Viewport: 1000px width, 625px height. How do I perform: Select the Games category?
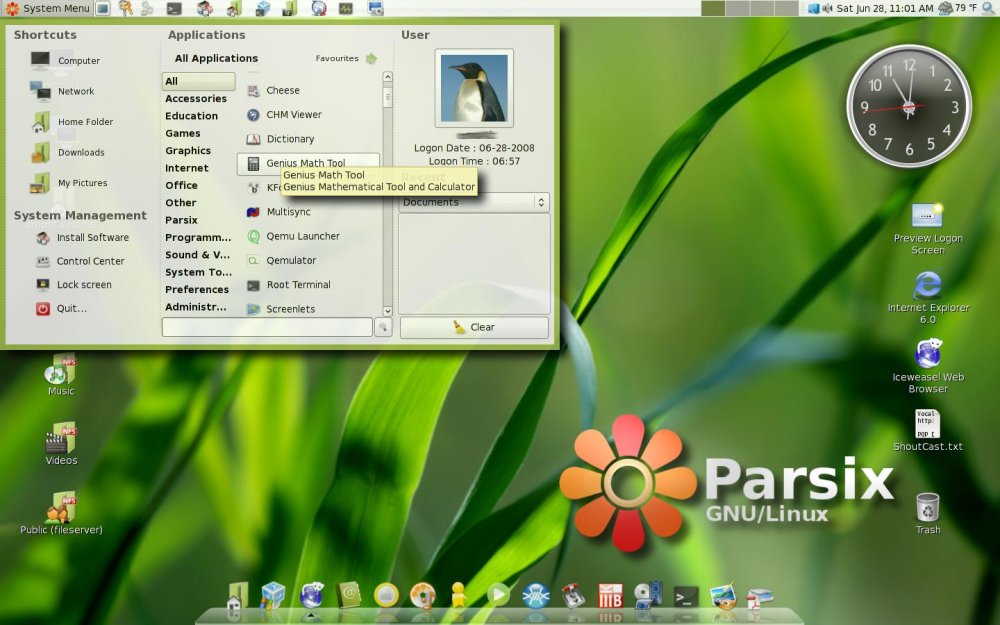click(x=183, y=133)
